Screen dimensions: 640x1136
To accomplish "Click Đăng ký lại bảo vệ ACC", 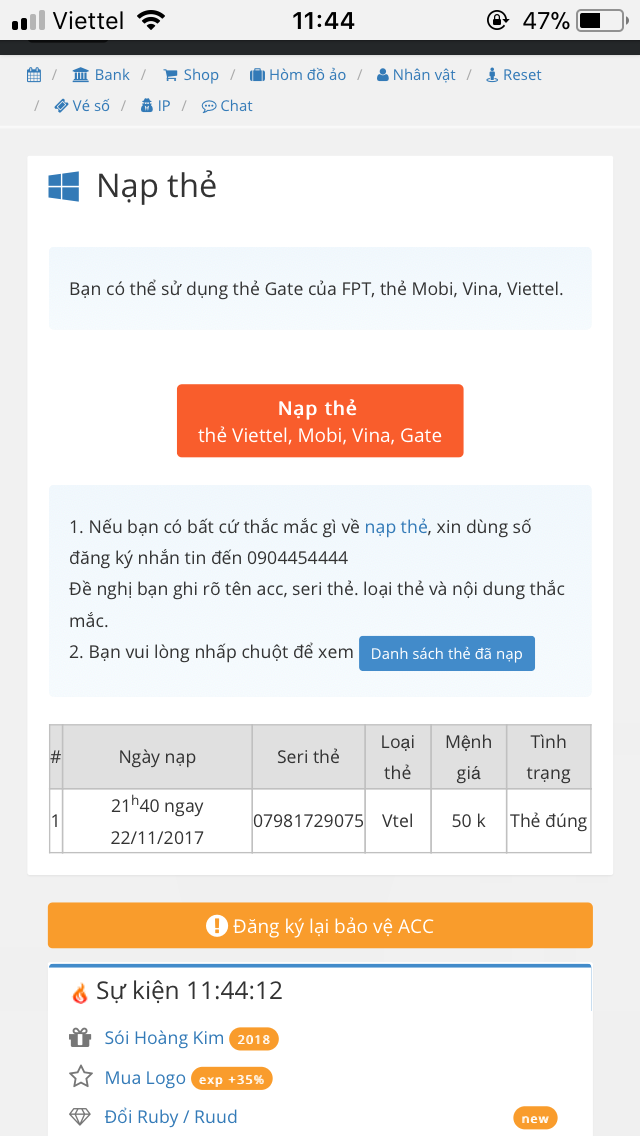I will click(x=320, y=926).
